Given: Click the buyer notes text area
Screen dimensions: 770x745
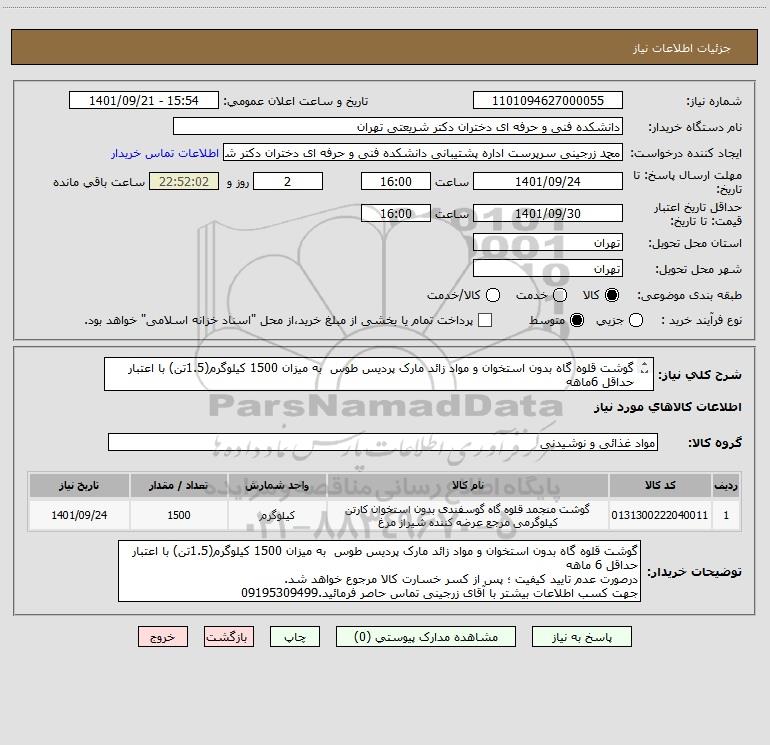Looking at the screenshot, I should point(379,571).
